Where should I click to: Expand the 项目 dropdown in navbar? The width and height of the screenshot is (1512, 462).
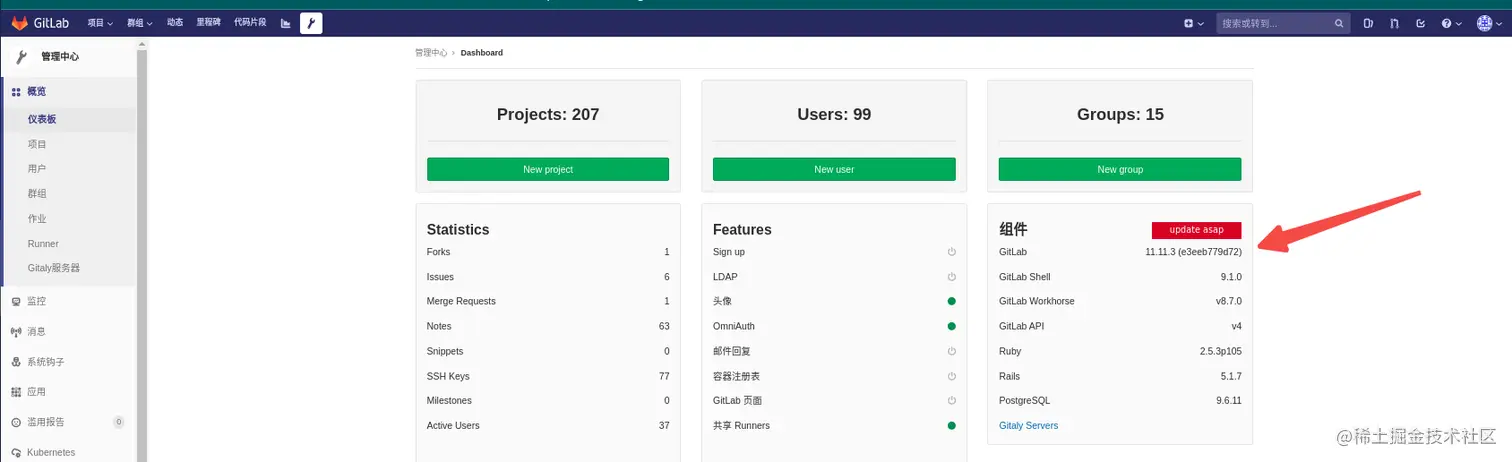click(x=100, y=23)
